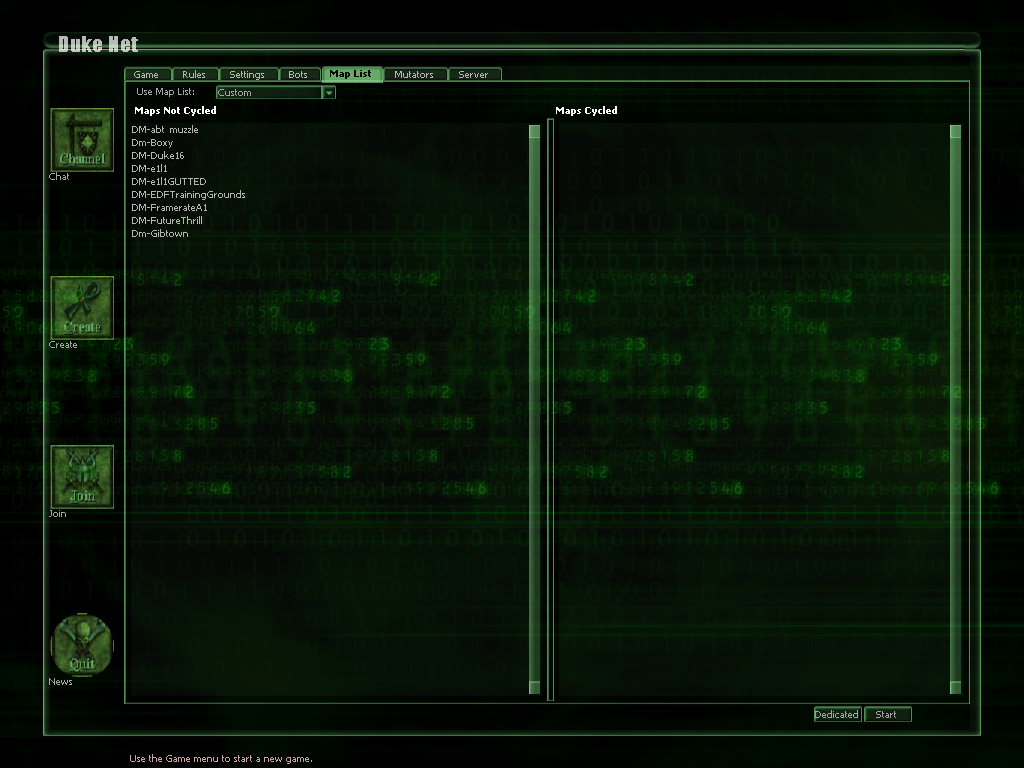Image resolution: width=1024 pixels, height=768 pixels.
Task: Click the Quit skull icon
Action: 82,645
